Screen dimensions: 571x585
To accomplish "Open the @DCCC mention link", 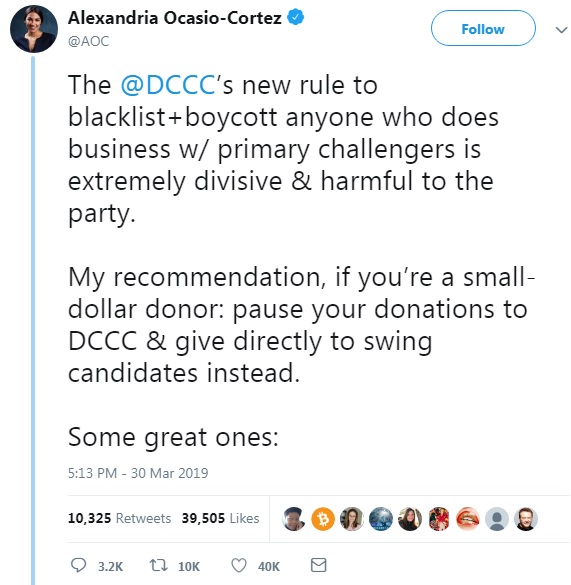I will pos(168,85).
